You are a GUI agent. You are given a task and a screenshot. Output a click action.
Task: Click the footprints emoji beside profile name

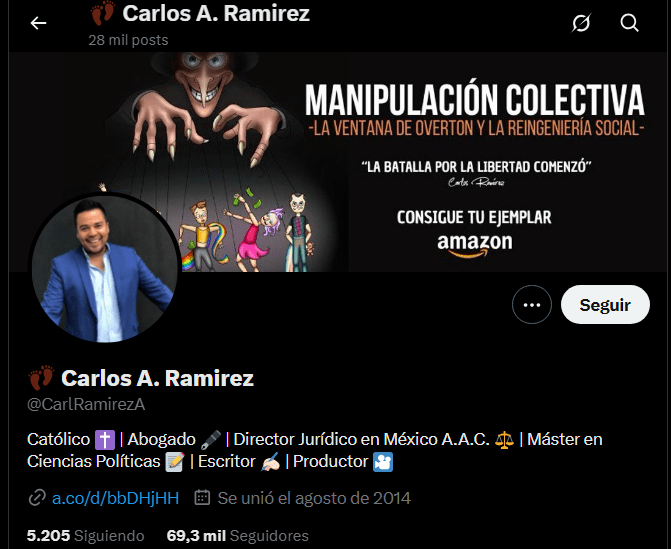tap(41, 377)
